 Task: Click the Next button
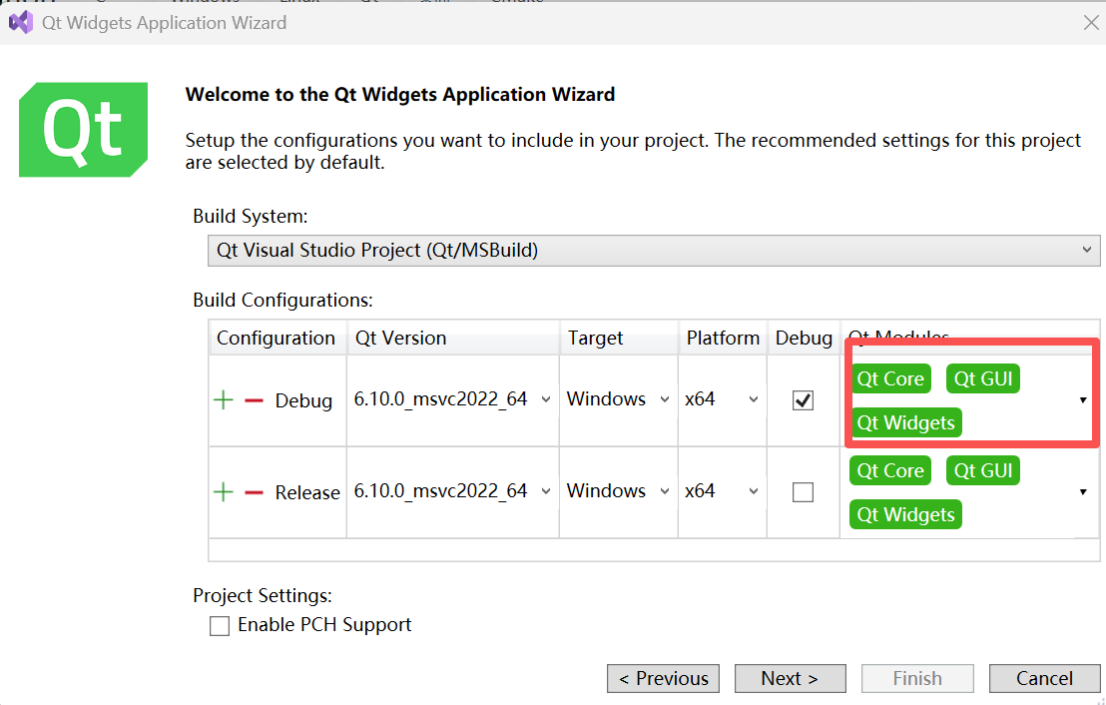(790, 678)
